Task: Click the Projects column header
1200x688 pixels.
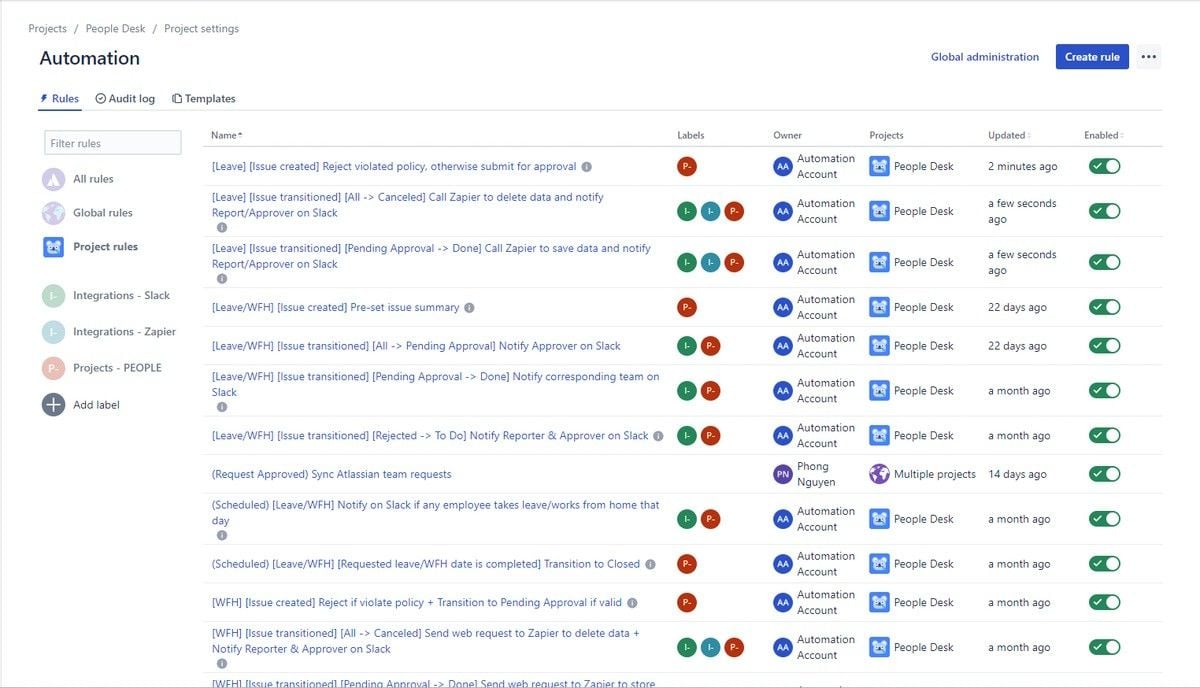Action: [886, 135]
